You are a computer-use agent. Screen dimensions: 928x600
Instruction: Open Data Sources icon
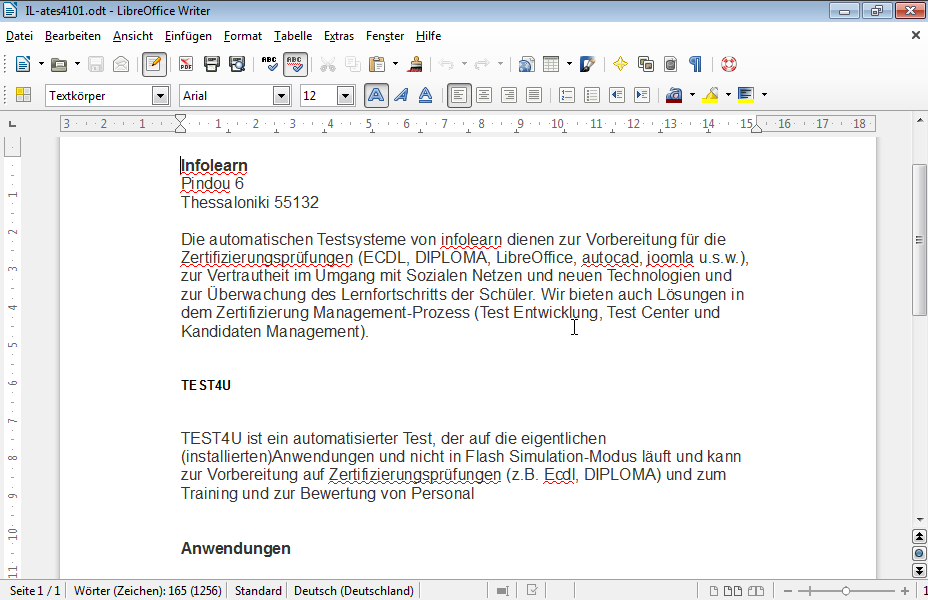(x=671, y=64)
